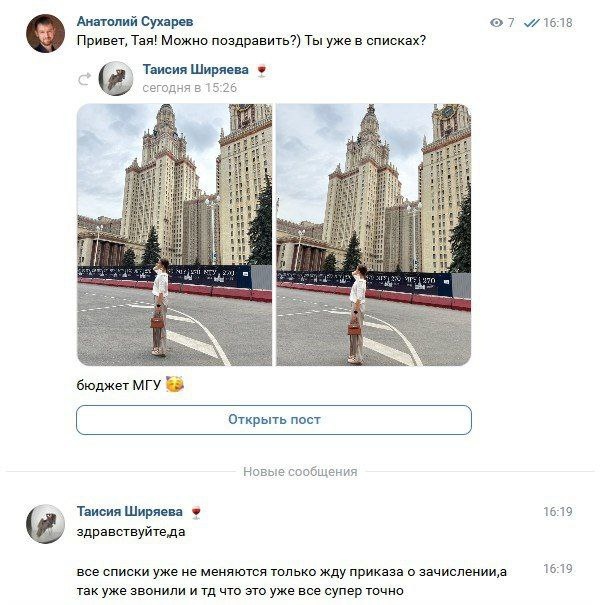Image resolution: width=601 pixels, height=605 pixels.
Task: Click the 16:18 message timestamp
Action: [x=558, y=23]
